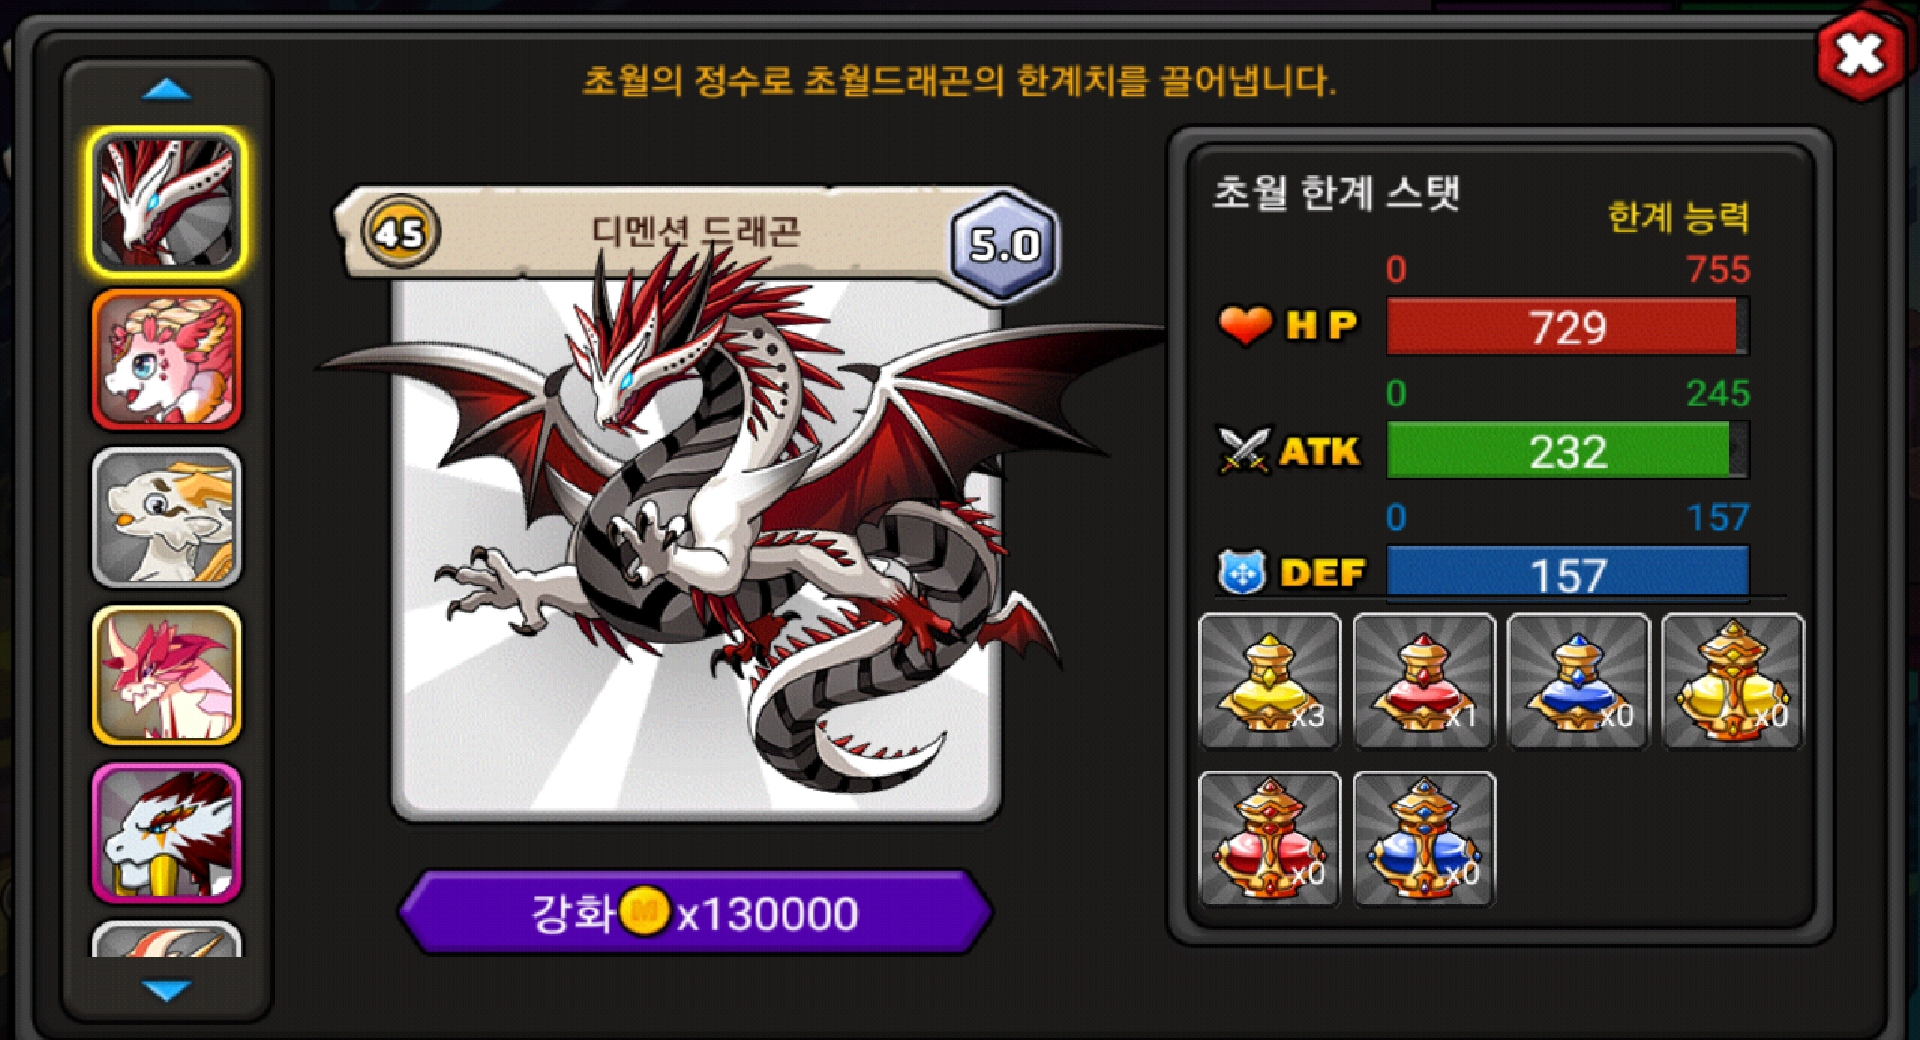Screen dimensions: 1920x1040
Task: Choose the red-maned pink dragon portrait
Action: [x=167, y=676]
